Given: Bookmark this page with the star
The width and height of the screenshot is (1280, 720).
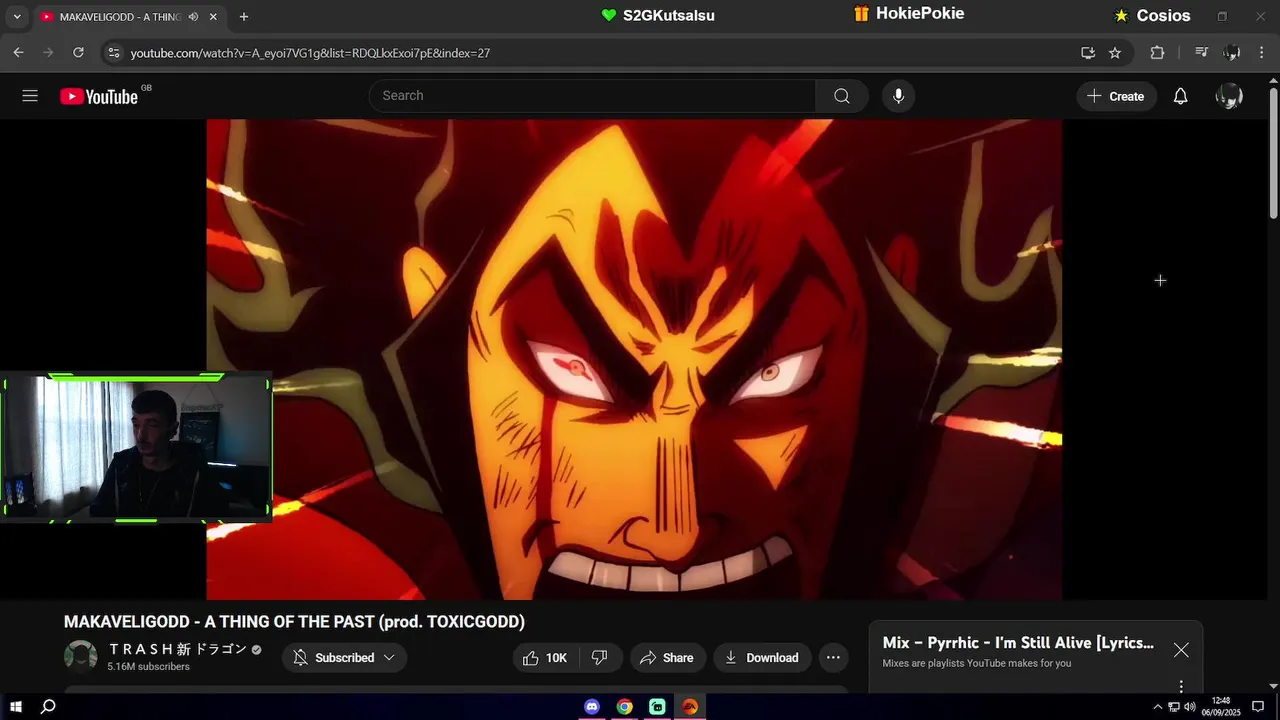Looking at the screenshot, I should (1115, 53).
